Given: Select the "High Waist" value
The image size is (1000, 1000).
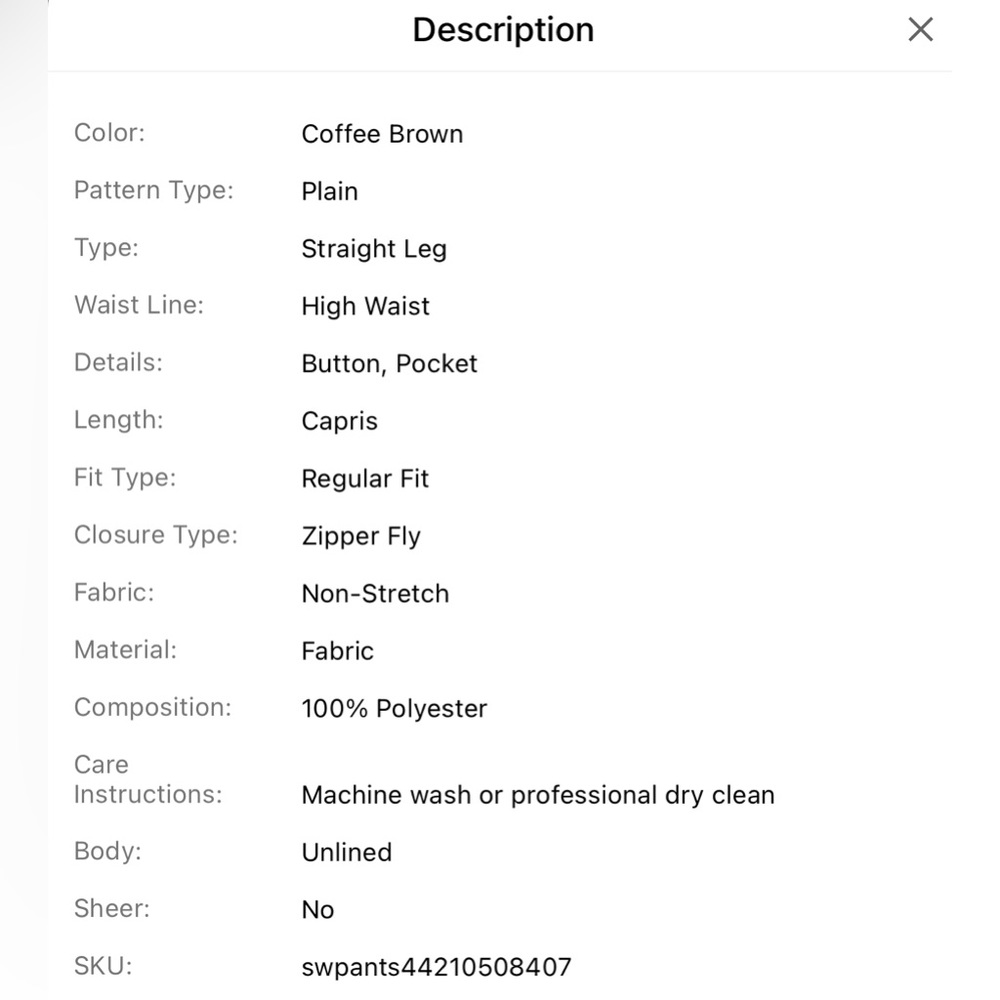Looking at the screenshot, I should (x=365, y=306).
